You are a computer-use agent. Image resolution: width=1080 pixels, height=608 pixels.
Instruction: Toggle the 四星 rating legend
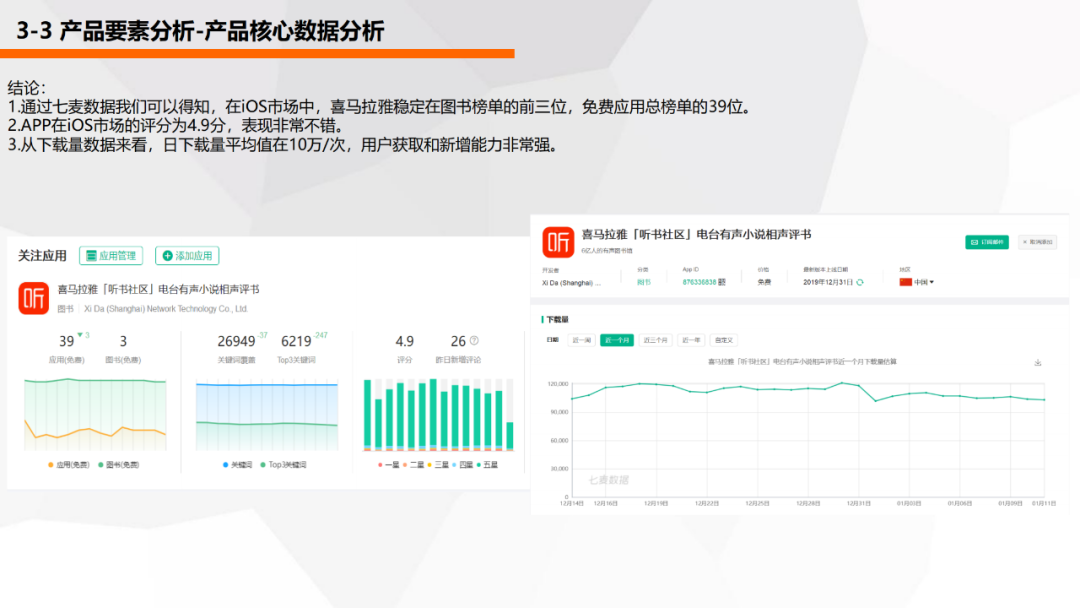pos(462,465)
